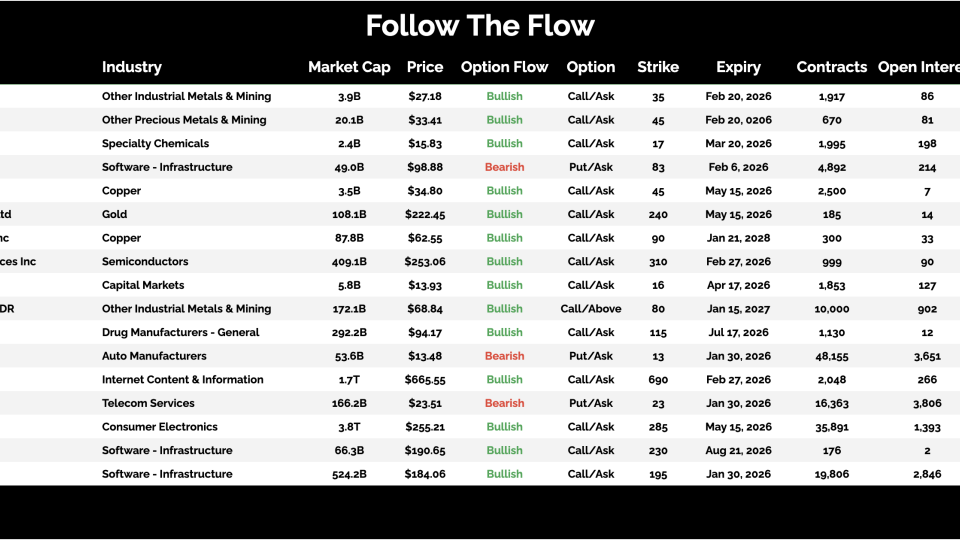The image size is (960, 540).
Task: Click the 48,155 contracts value
Action: pos(832,356)
